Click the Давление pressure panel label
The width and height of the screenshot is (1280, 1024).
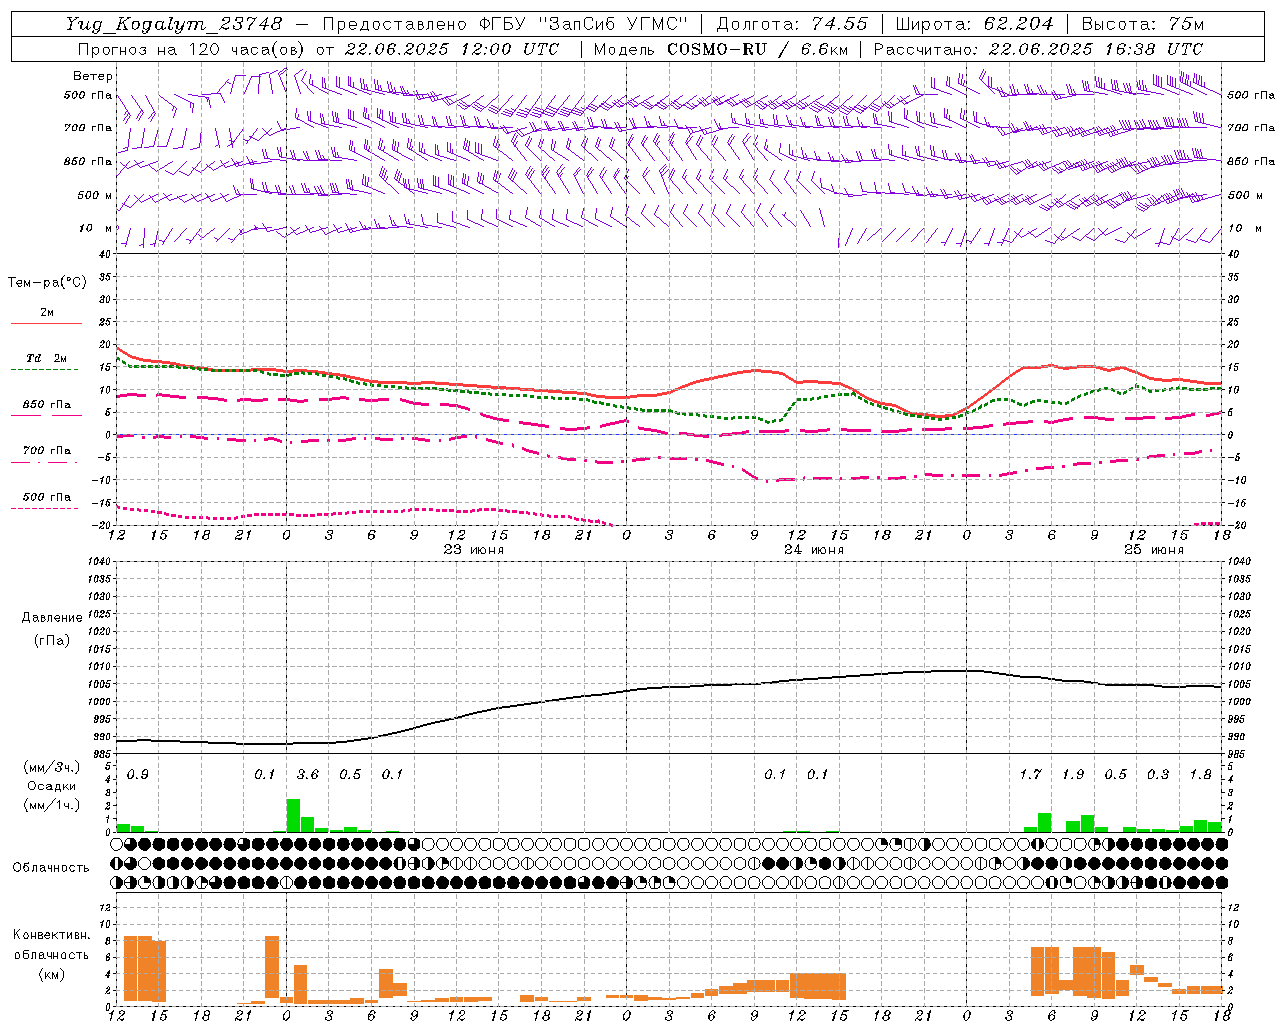(x=52, y=618)
